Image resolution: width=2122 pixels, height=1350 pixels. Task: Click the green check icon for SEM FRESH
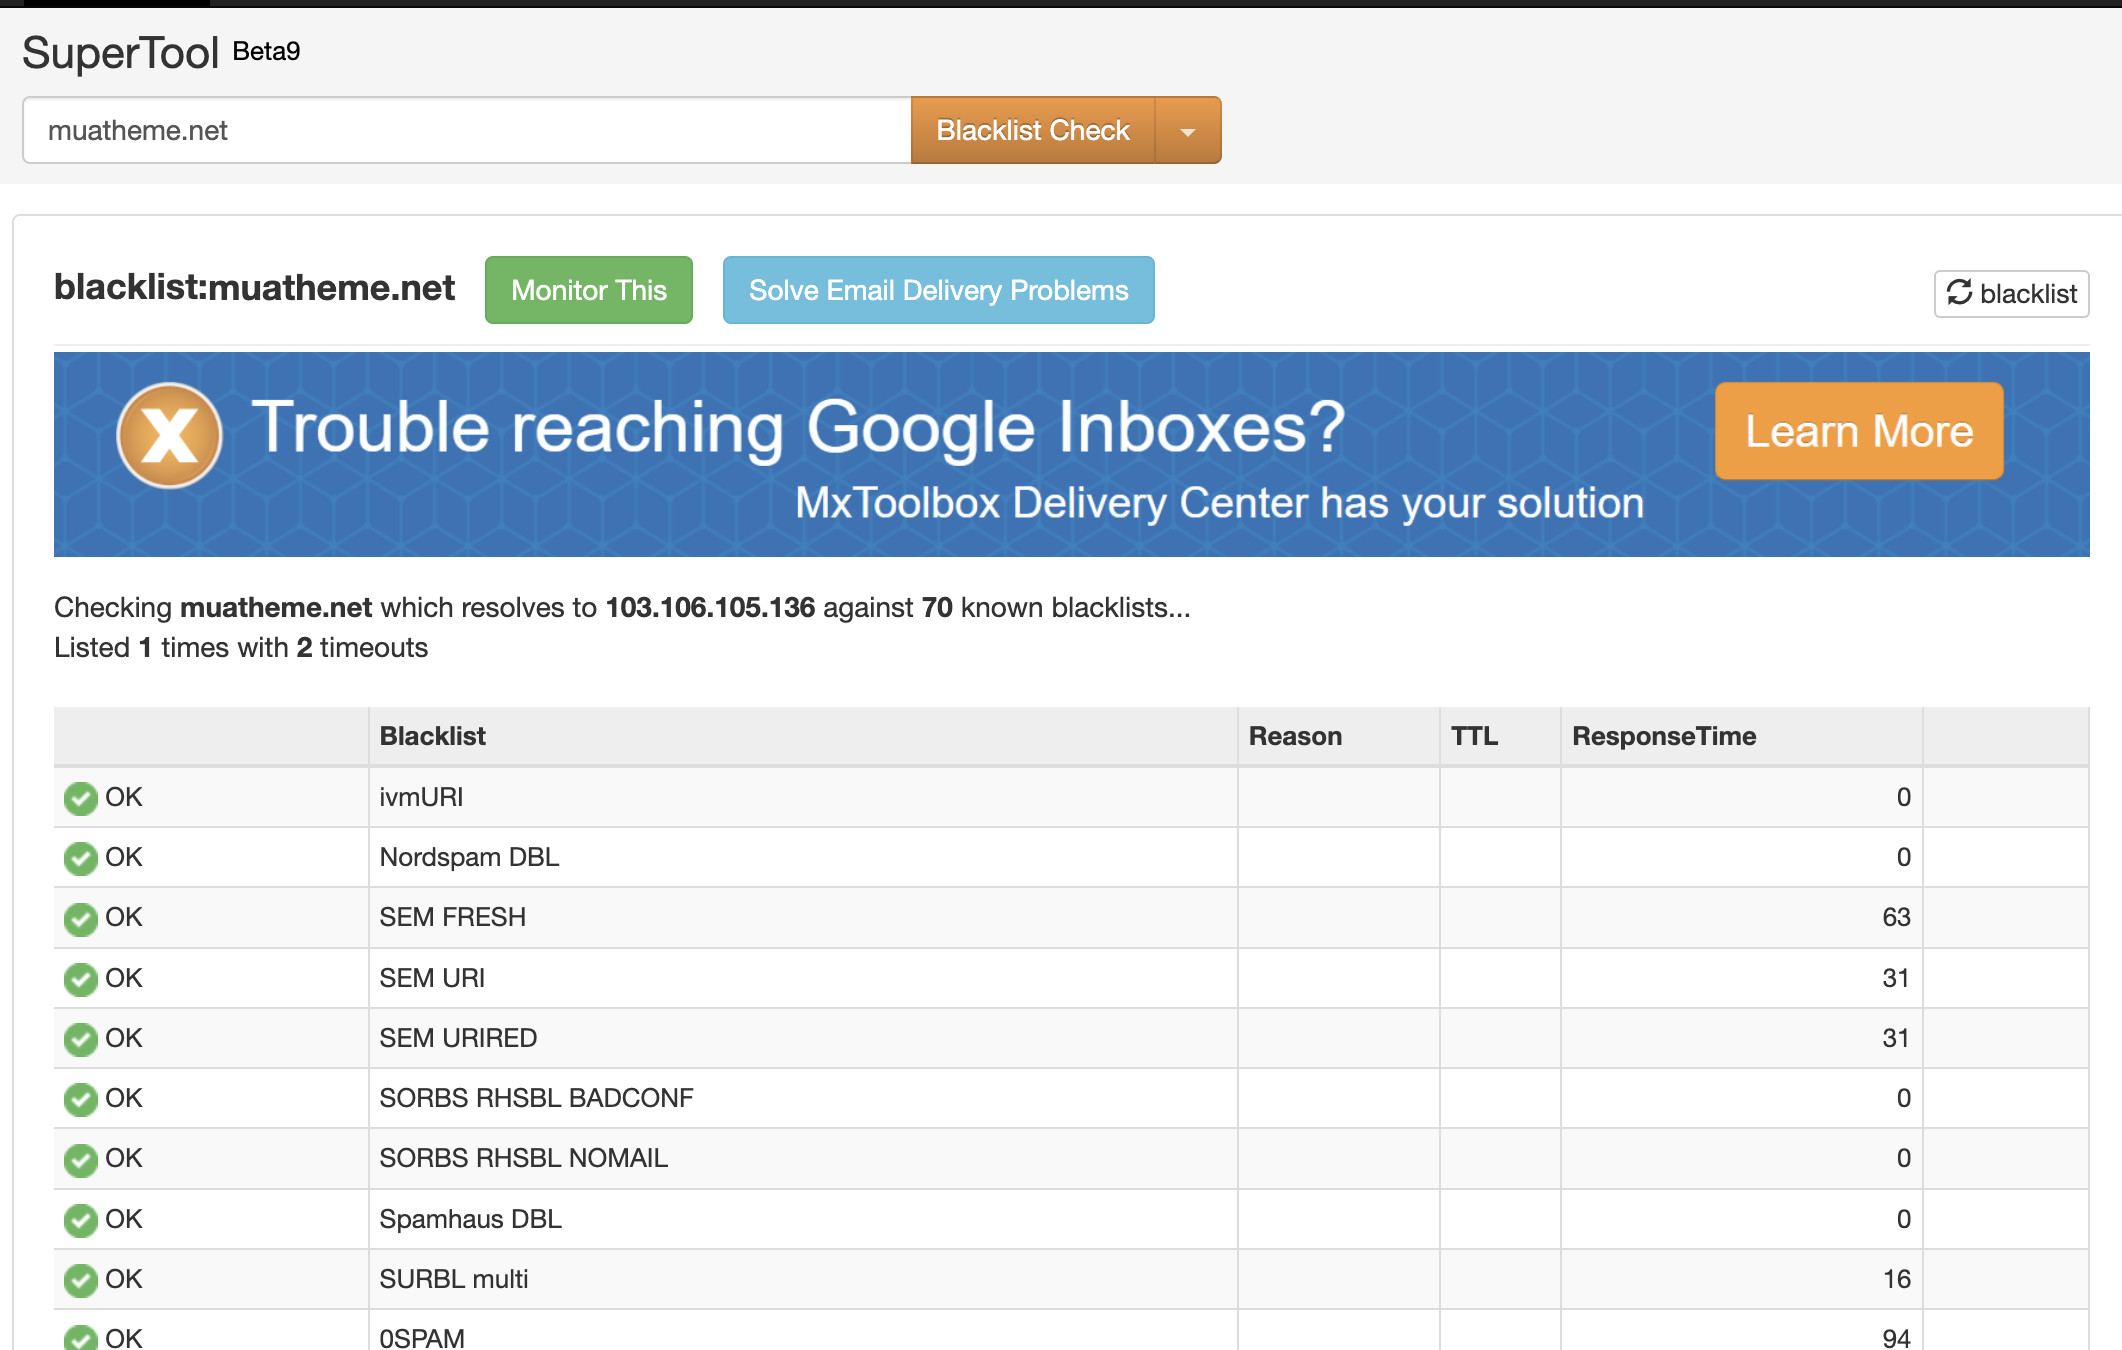[x=80, y=918]
